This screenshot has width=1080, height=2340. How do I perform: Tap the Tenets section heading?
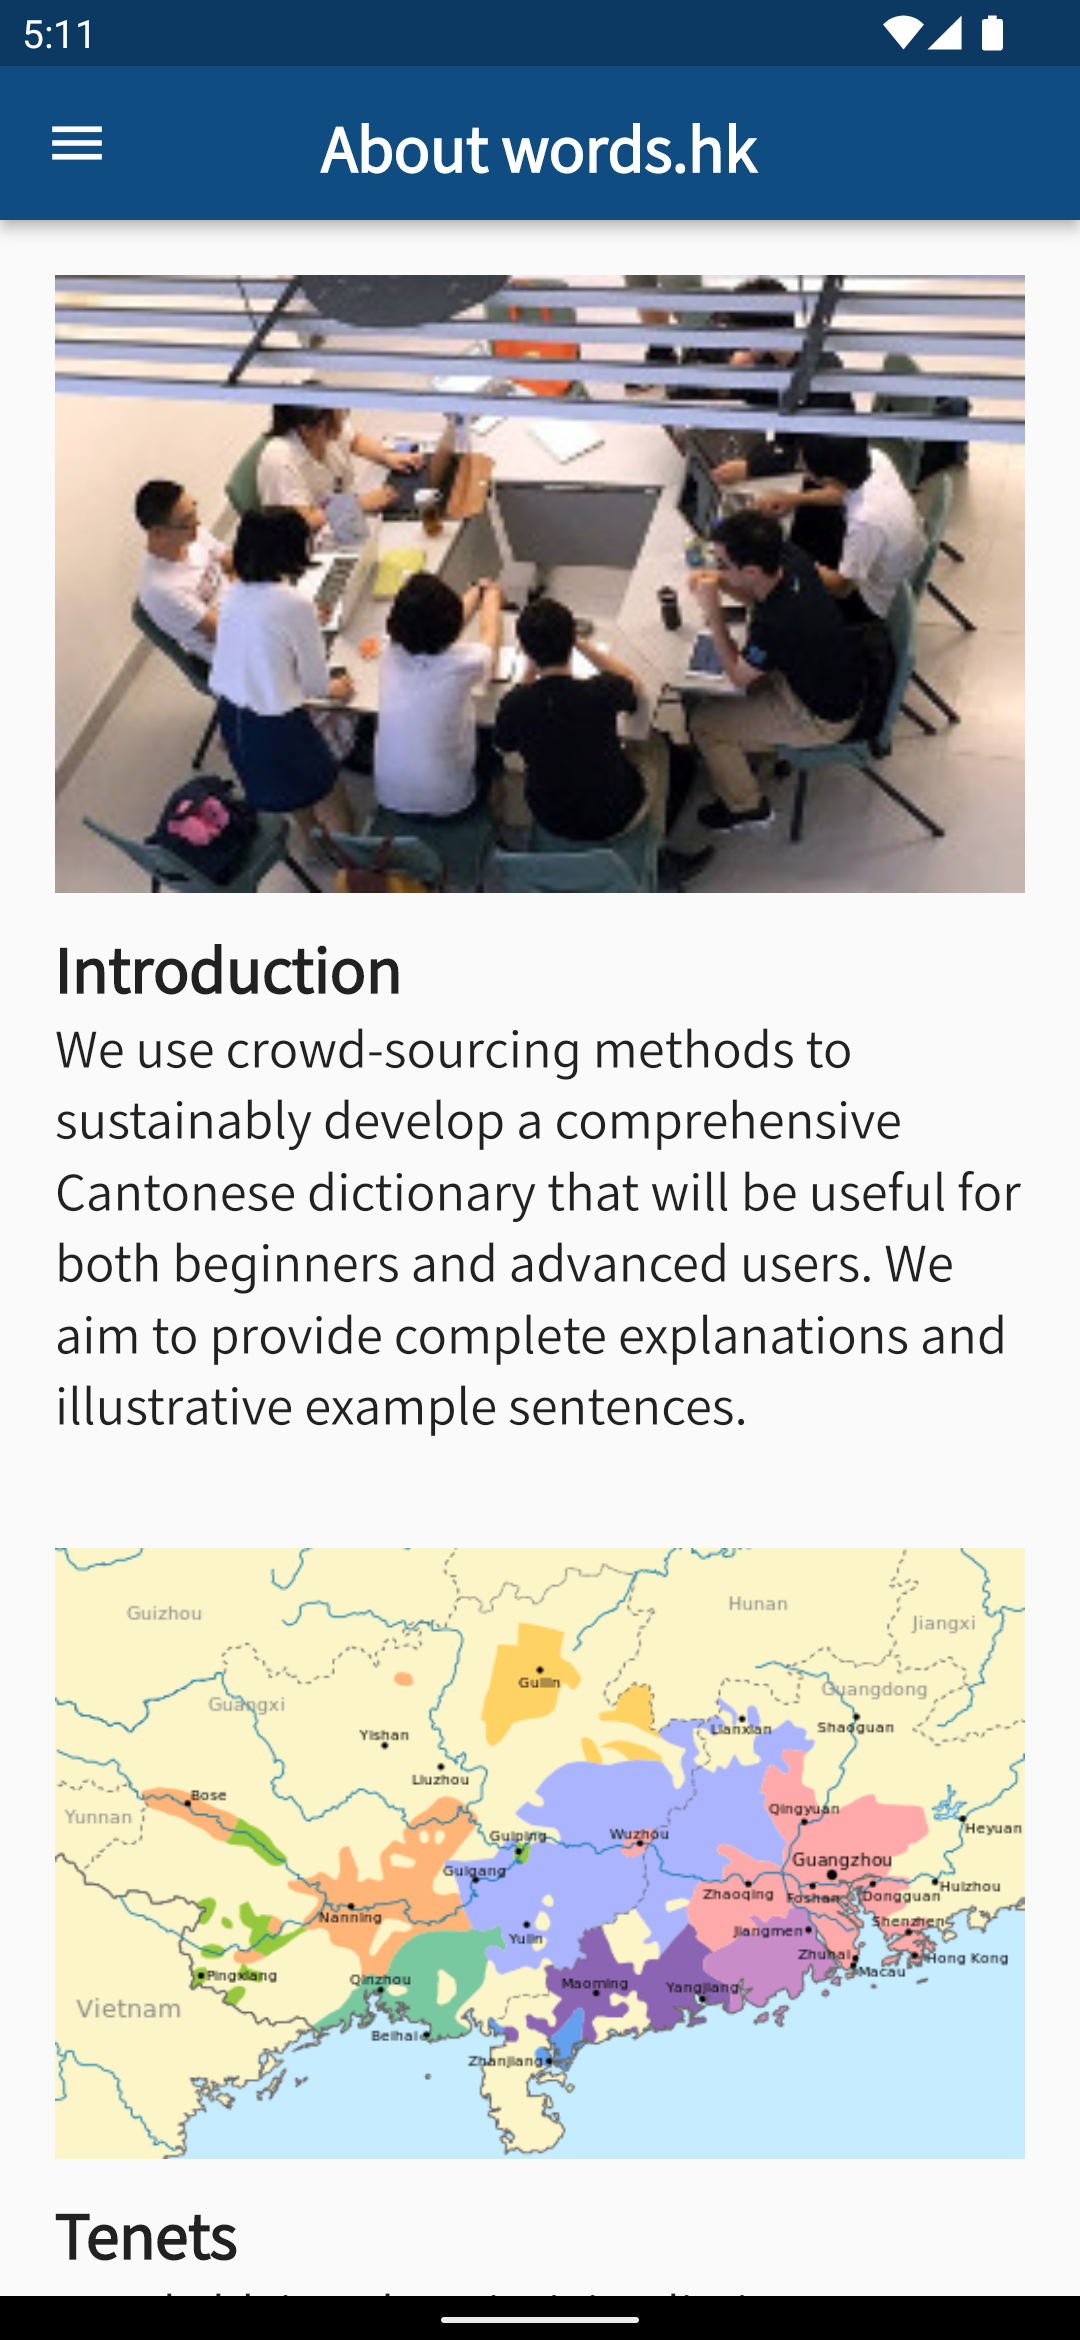(146, 2237)
